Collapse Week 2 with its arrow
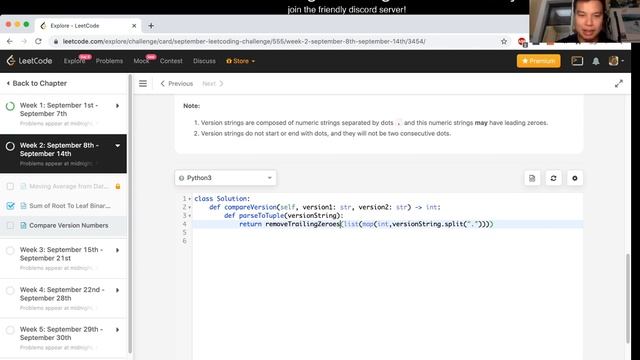This screenshot has width=640, height=360. pos(118,146)
